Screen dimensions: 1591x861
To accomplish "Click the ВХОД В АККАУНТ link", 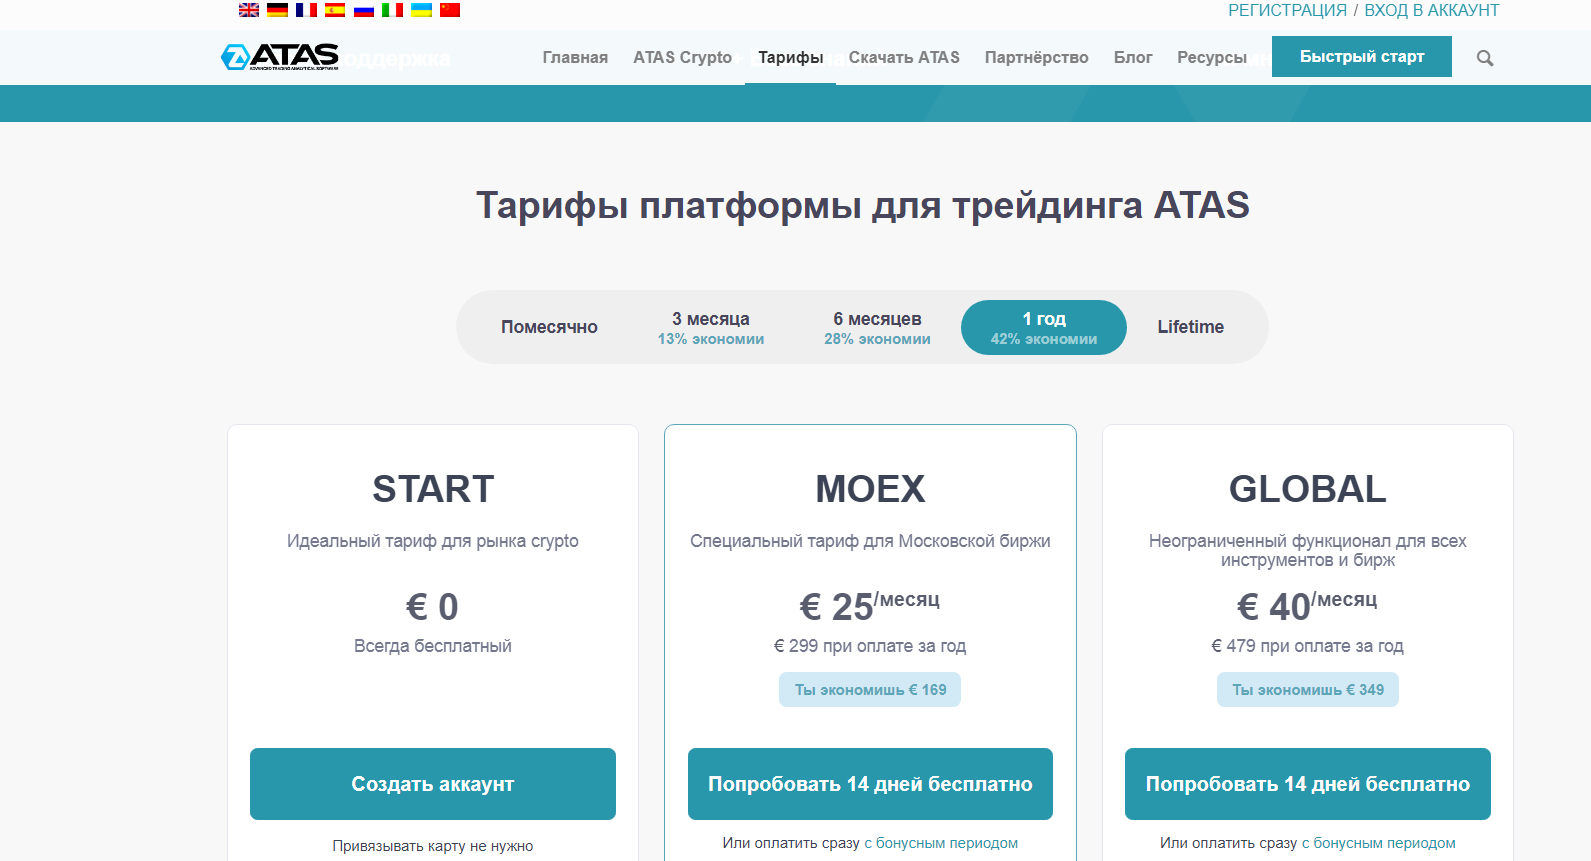I will click(x=1432, y=10).
